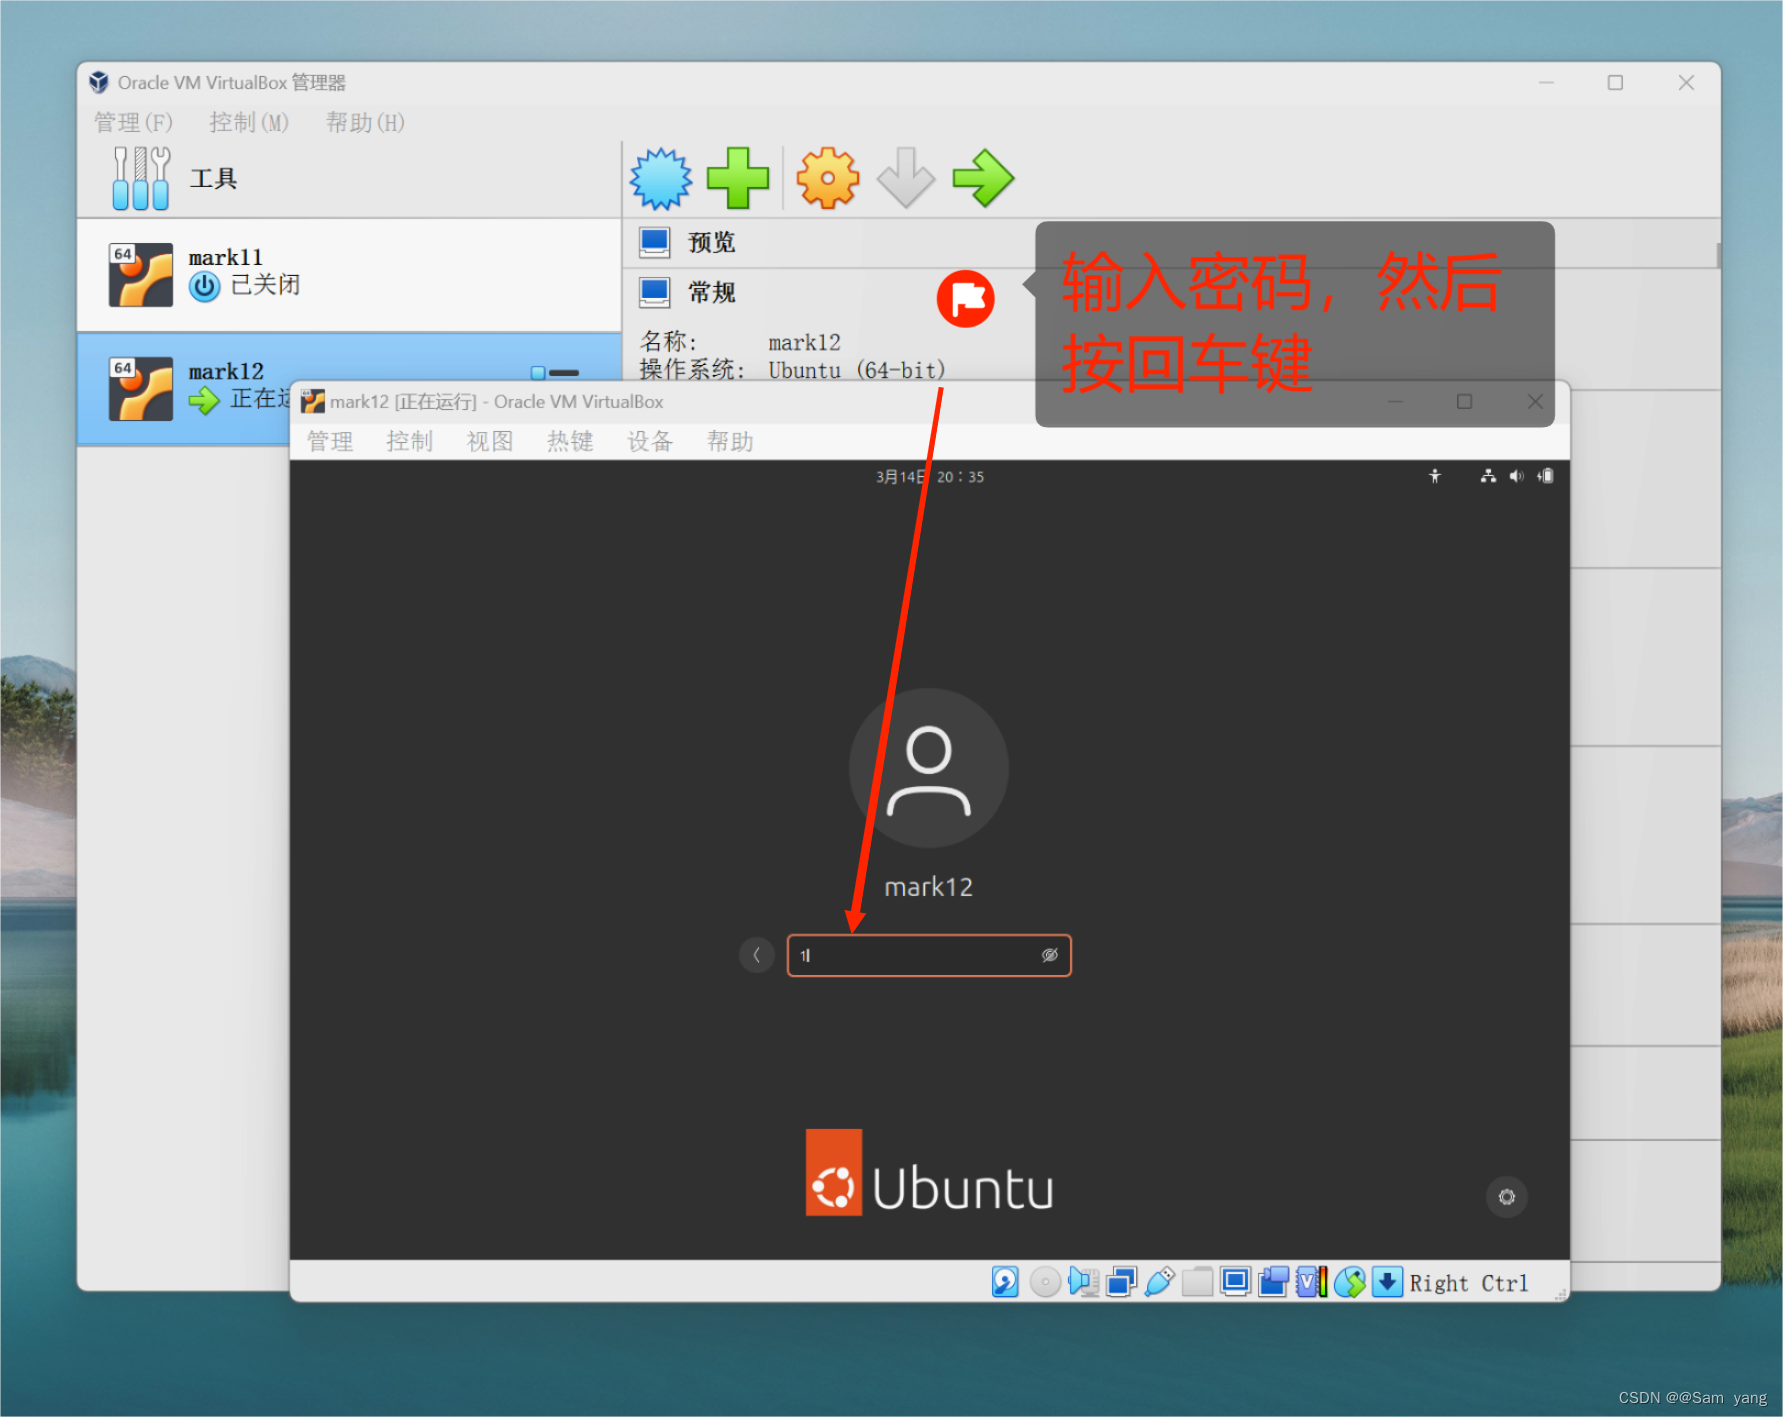Viewport: 1783px width, 1417px height.
Task: Click display monitor icon in VM status bar
Action: [1235, 1281]
